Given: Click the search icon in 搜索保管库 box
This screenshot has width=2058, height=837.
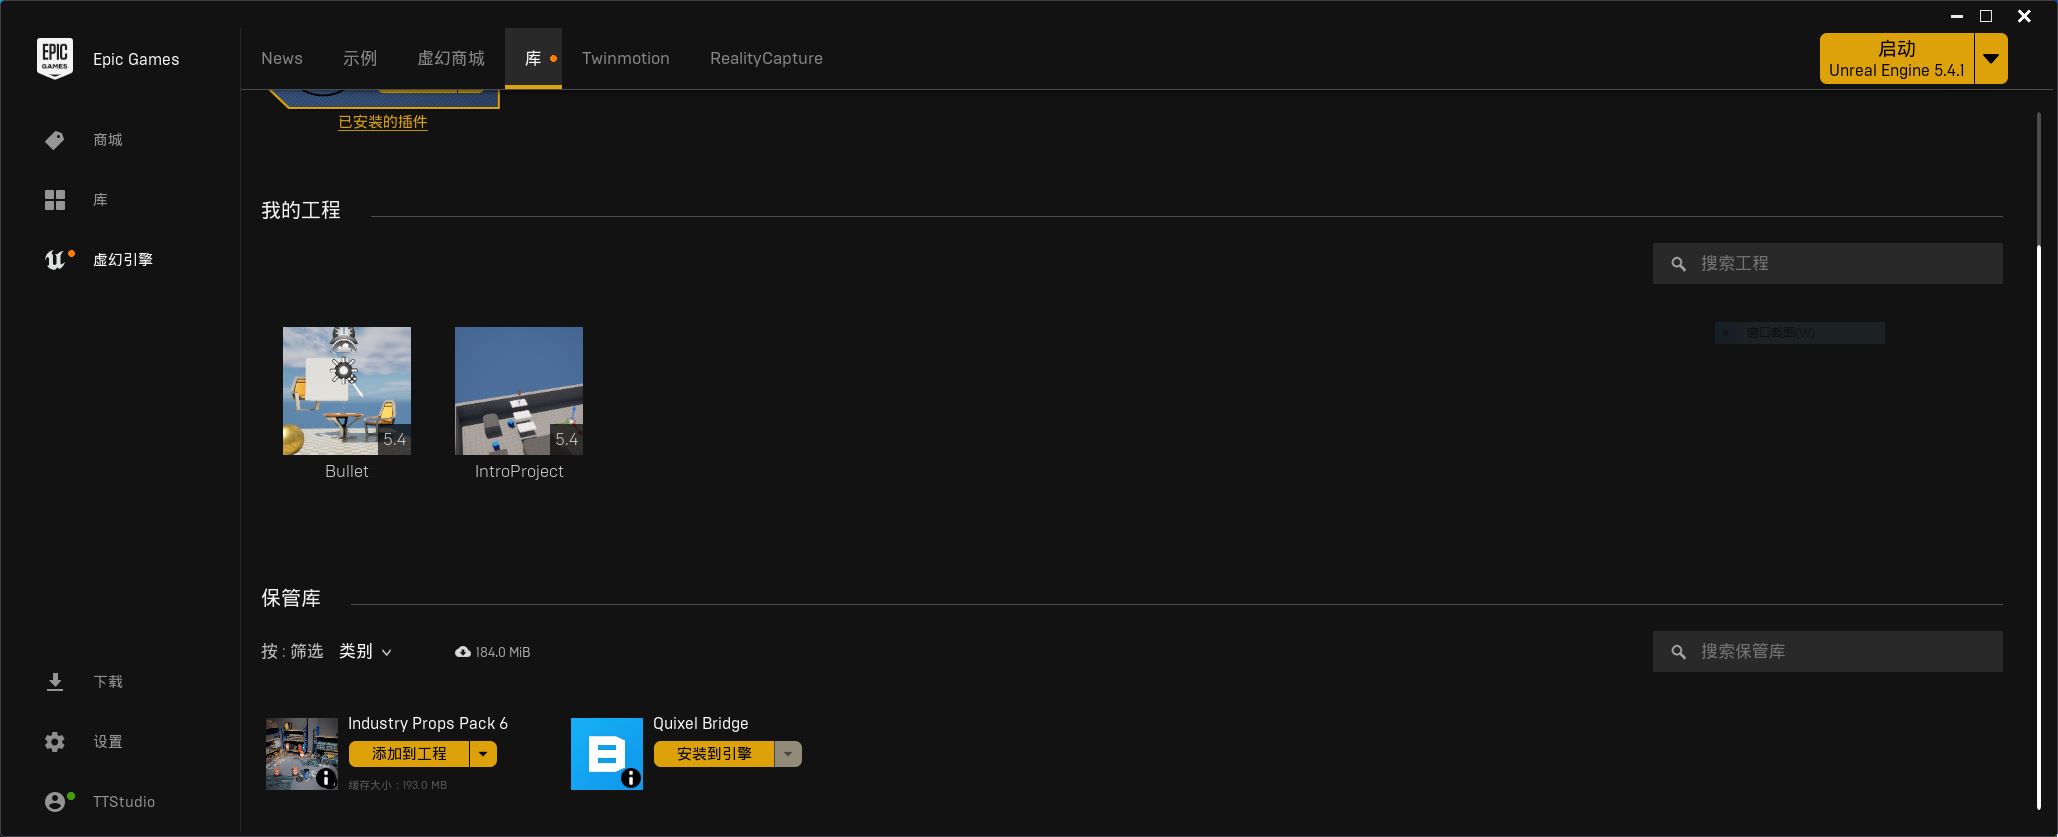Looking at the screenshot, I should click(x=1679, y=652).
